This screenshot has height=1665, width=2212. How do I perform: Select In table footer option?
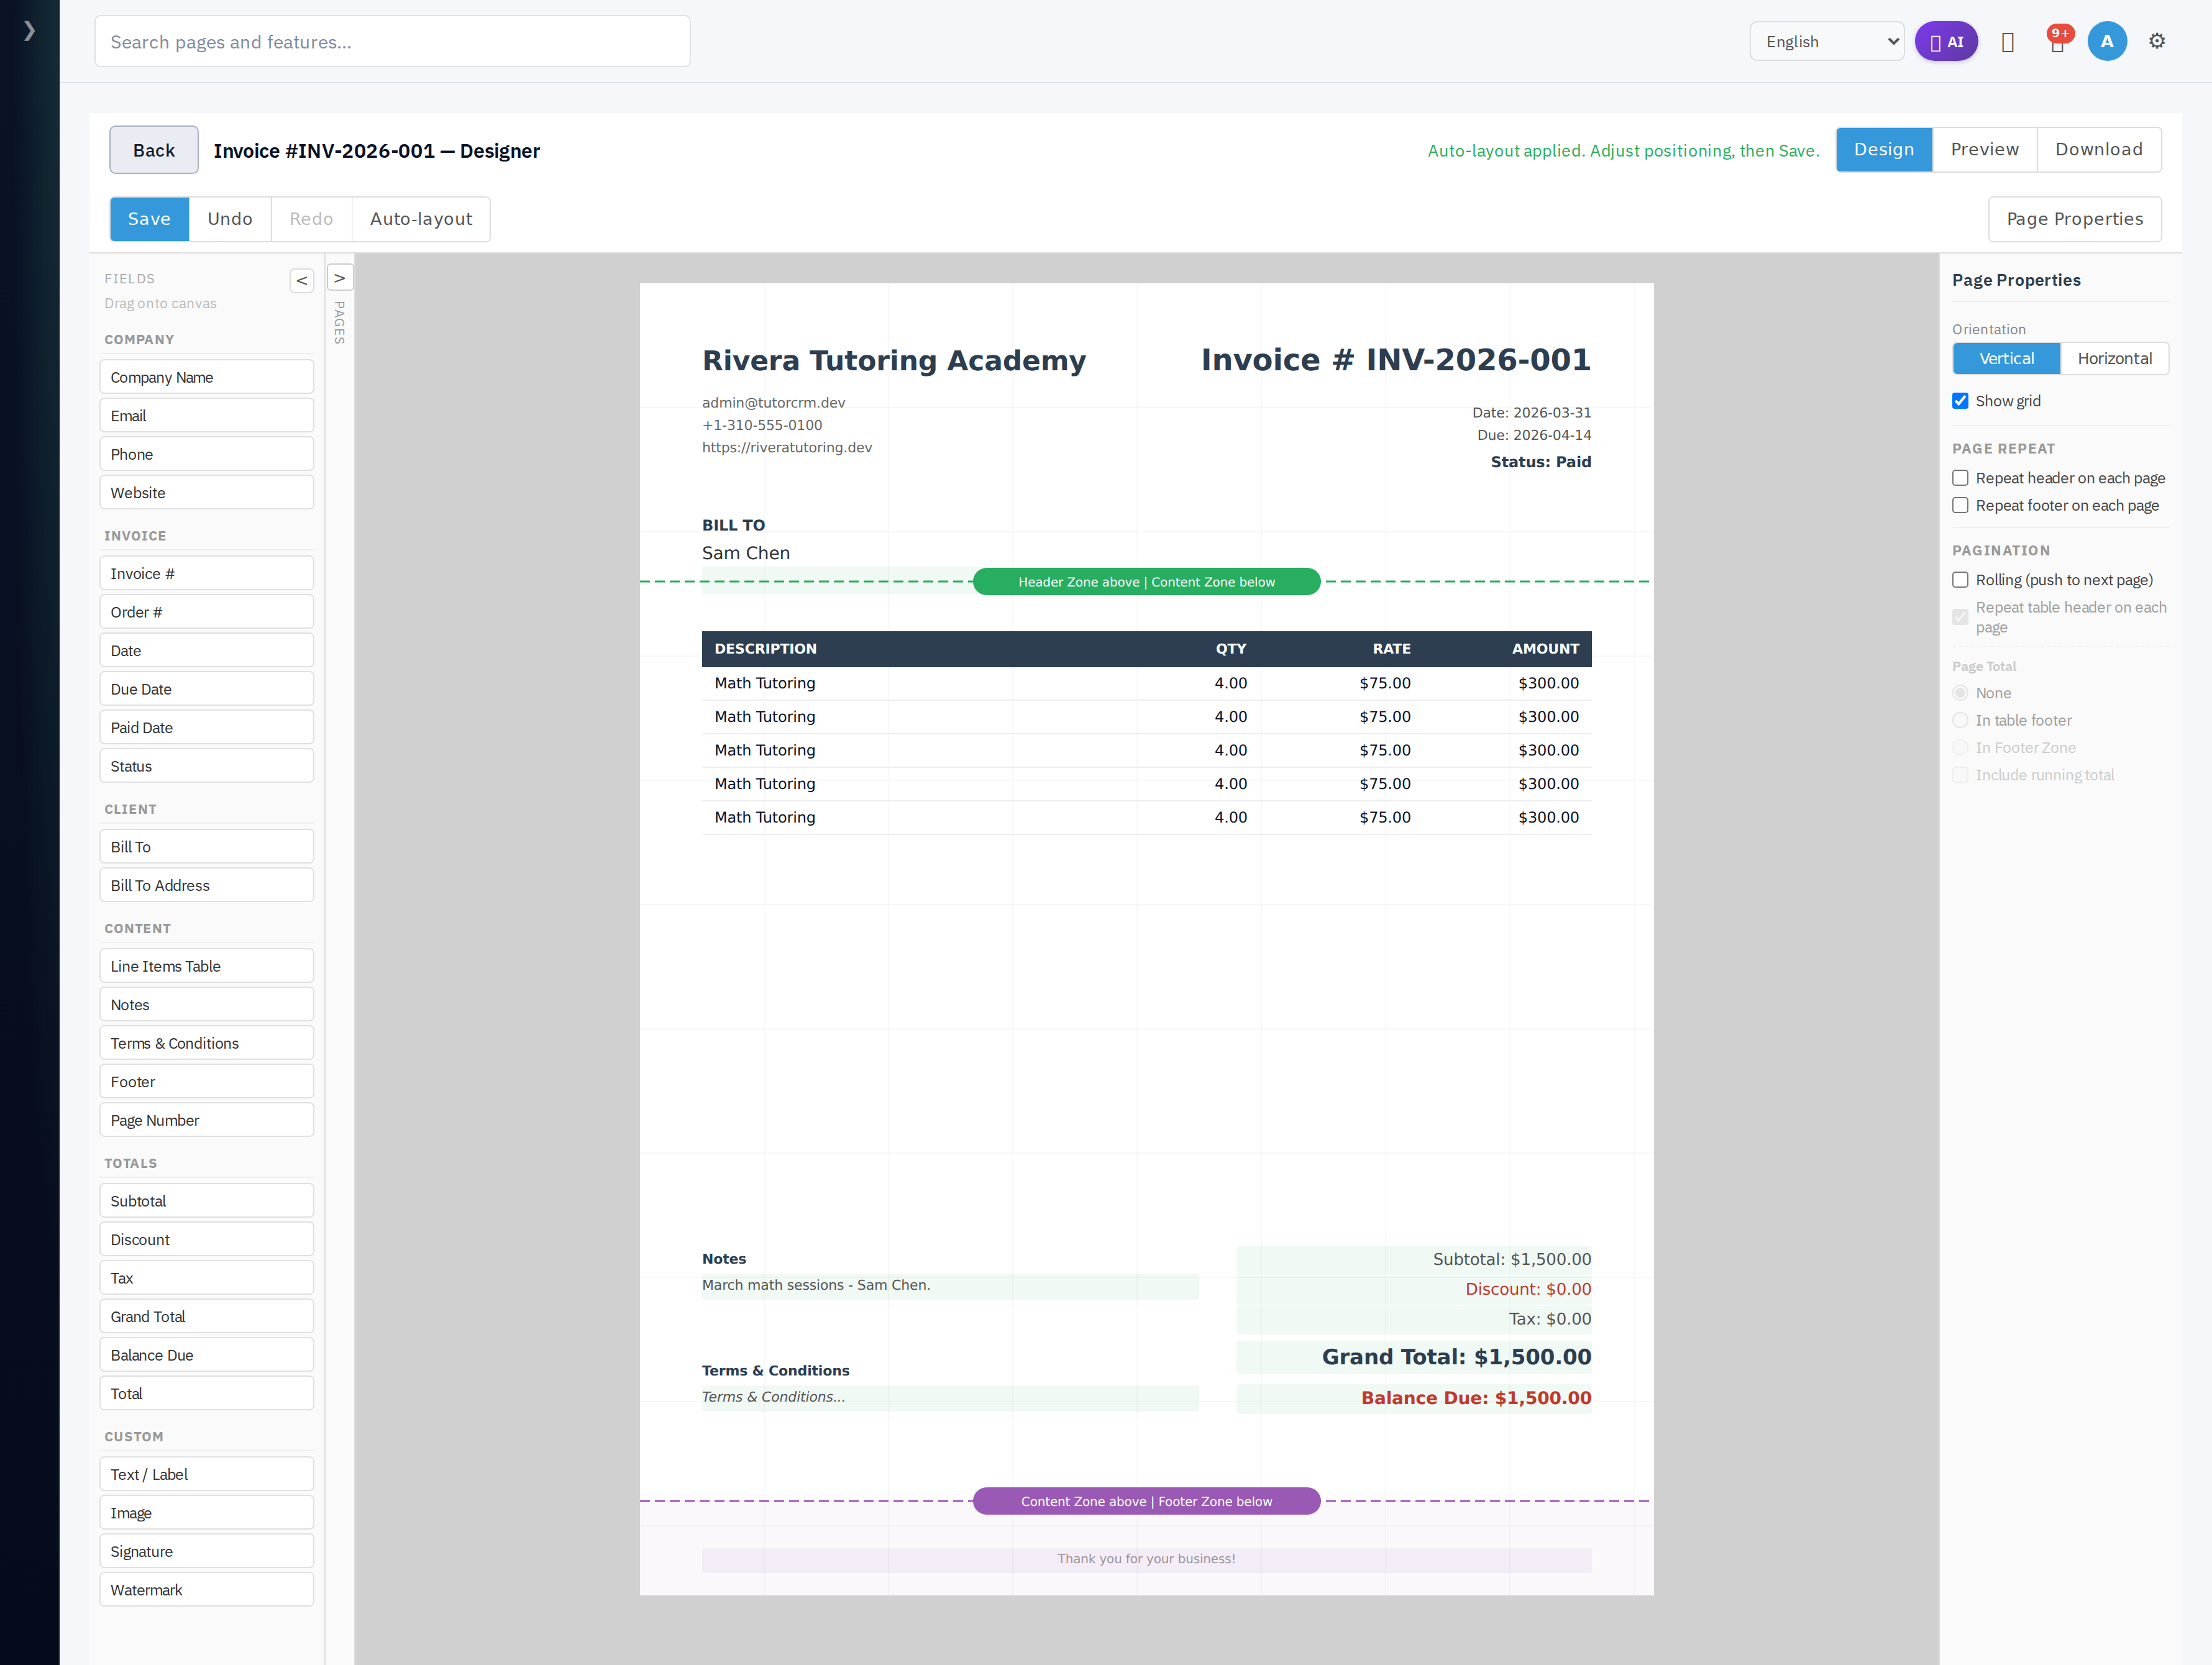click(x=1959, y=720)
